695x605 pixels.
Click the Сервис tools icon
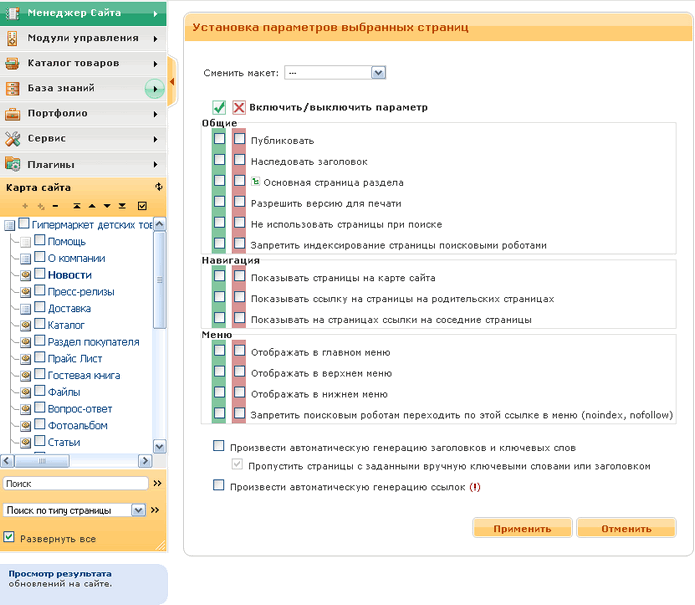click(13, 138)
